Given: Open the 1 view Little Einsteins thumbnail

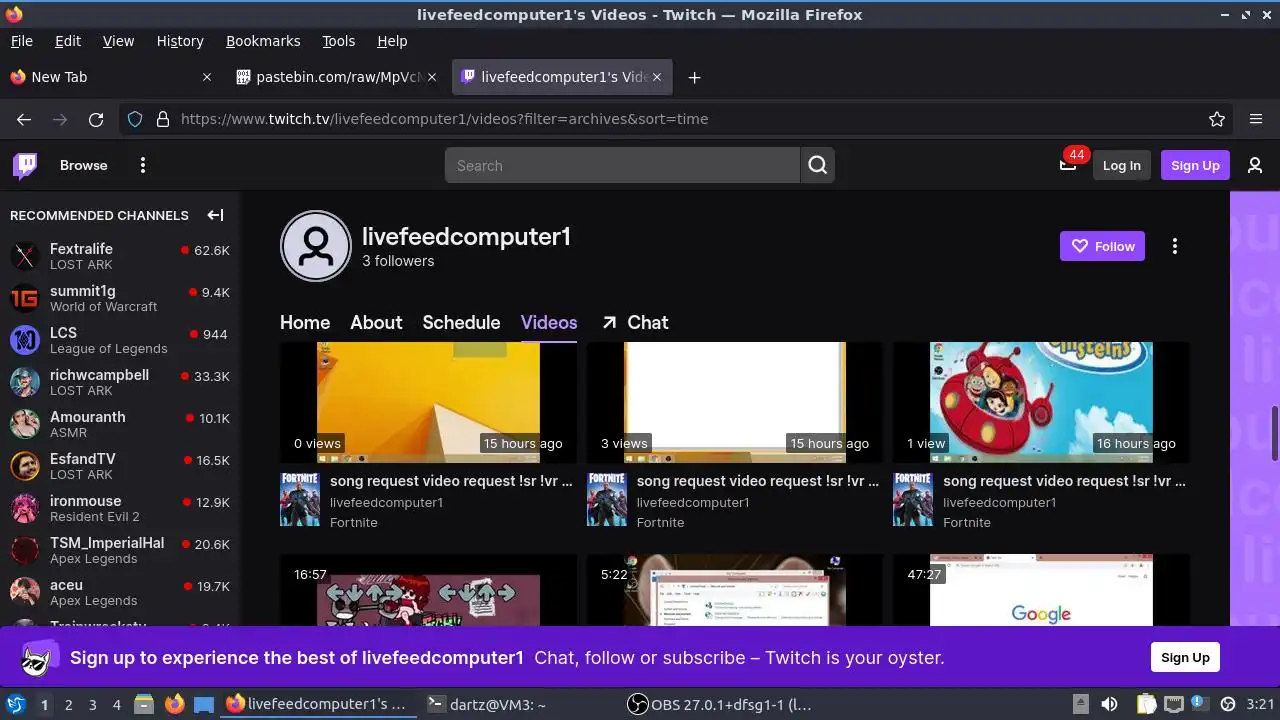Looking at the screenshot, I should [1041, 402].
